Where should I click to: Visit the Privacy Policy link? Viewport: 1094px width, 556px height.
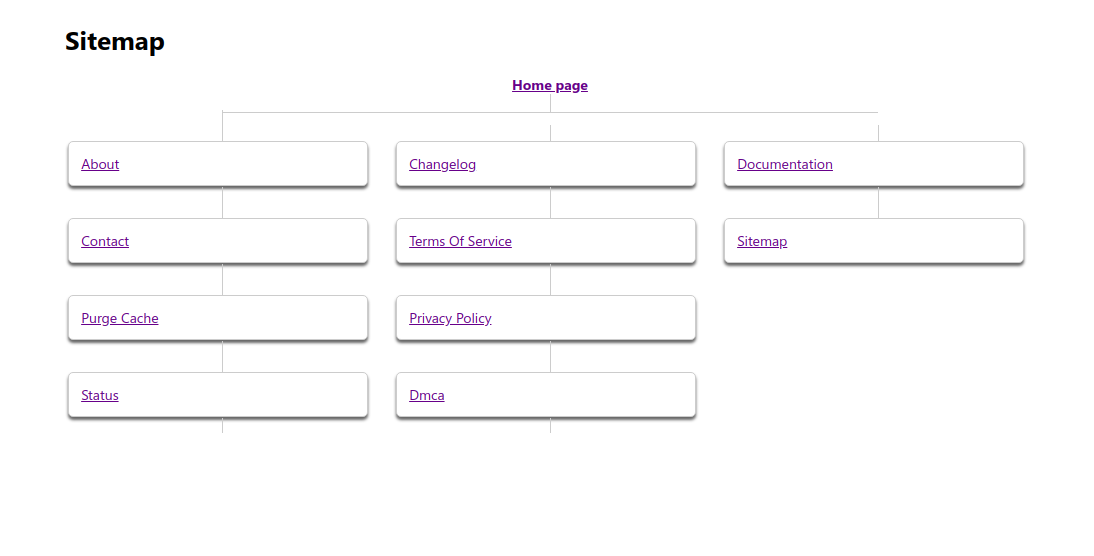(450, 319)
